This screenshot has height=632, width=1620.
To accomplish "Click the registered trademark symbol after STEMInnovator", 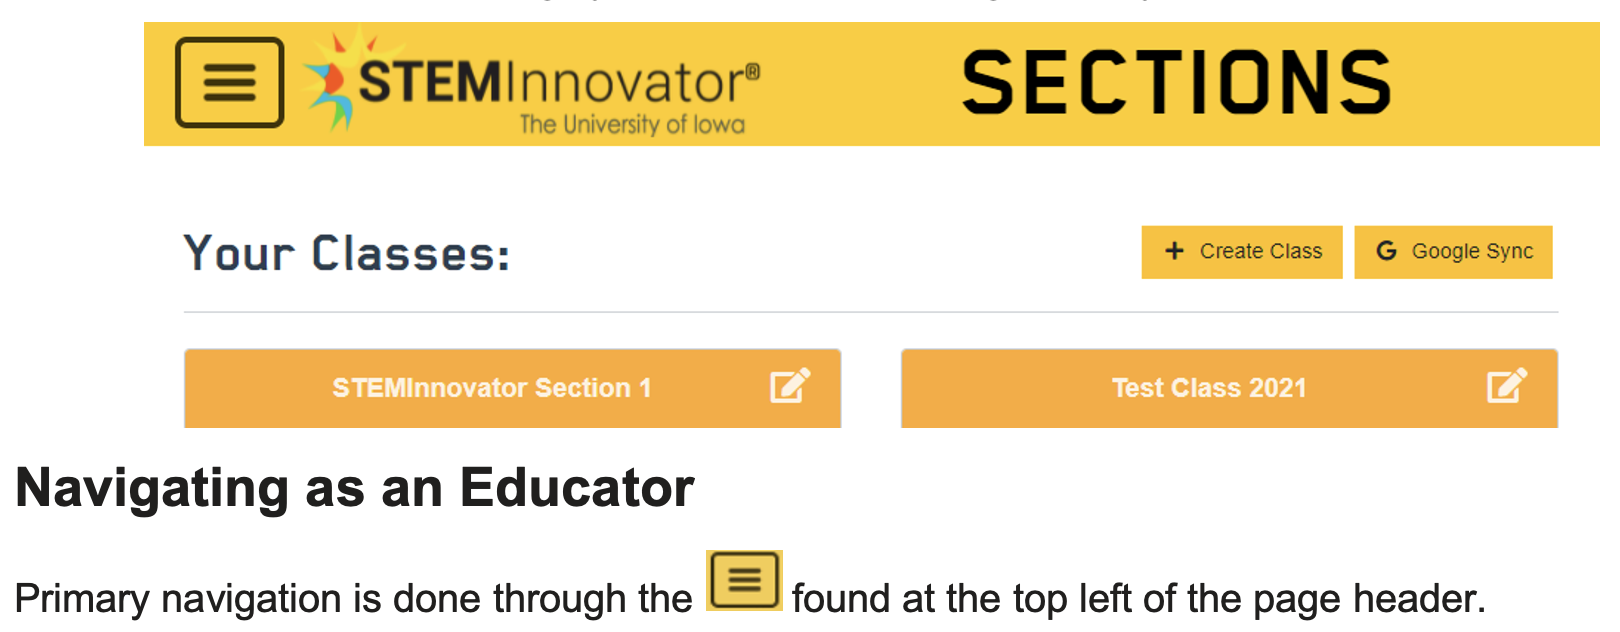I will click(x=753, y=71).
